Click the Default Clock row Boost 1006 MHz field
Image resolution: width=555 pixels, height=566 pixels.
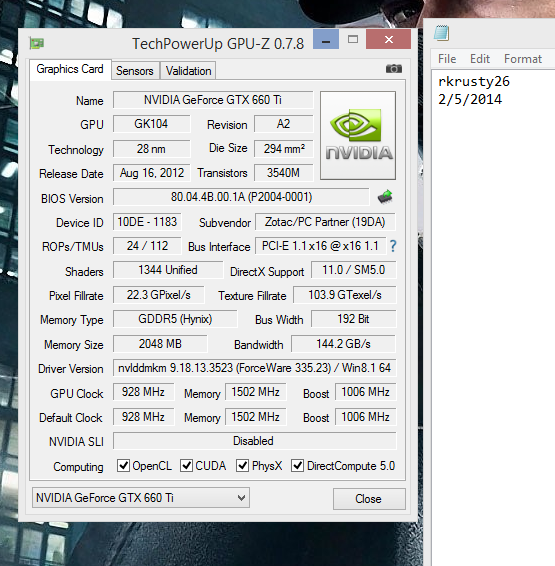366,417
